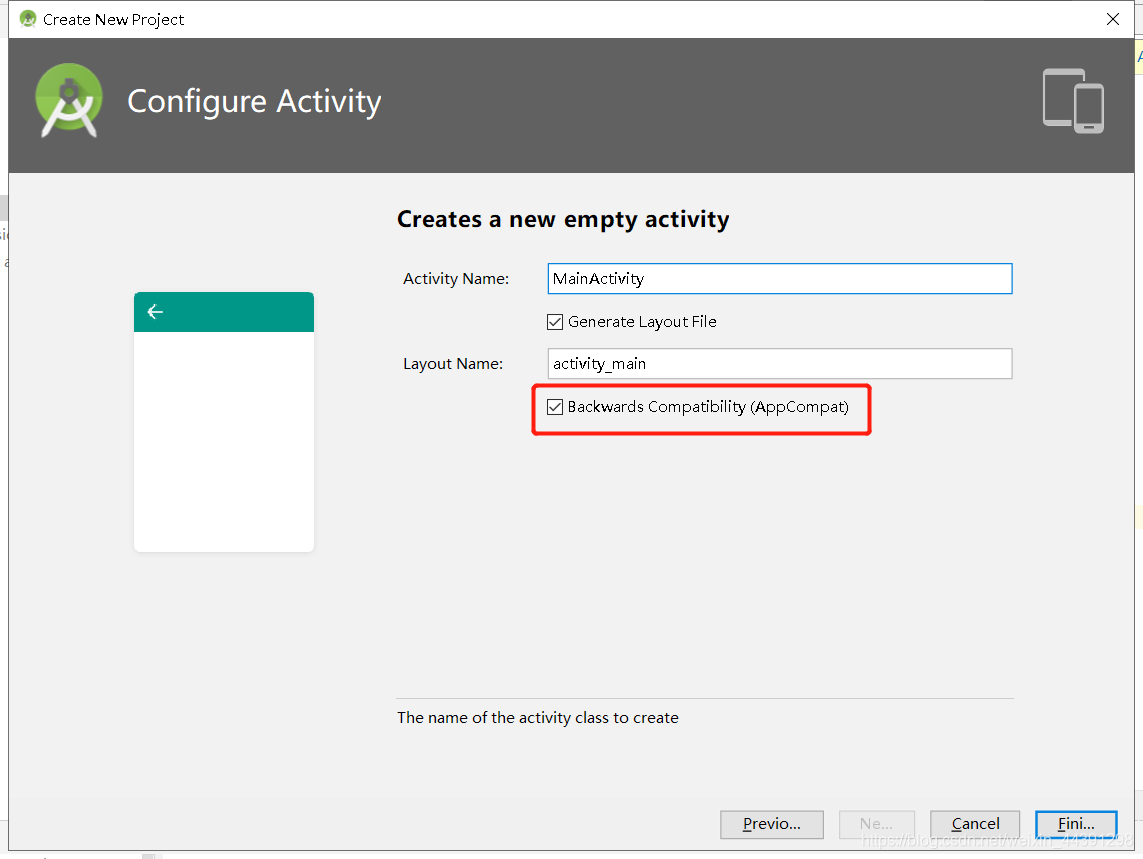Click the activity class description hint text

point(538,717)
